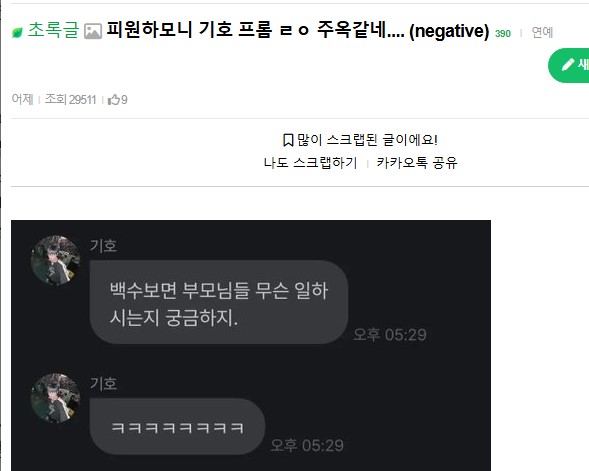Click the 많이 스크랩된 글이에요! notice text

[x=367, y=140]
